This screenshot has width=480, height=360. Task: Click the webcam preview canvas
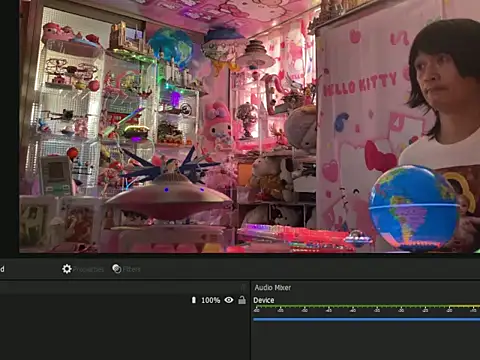pos(249,126)
